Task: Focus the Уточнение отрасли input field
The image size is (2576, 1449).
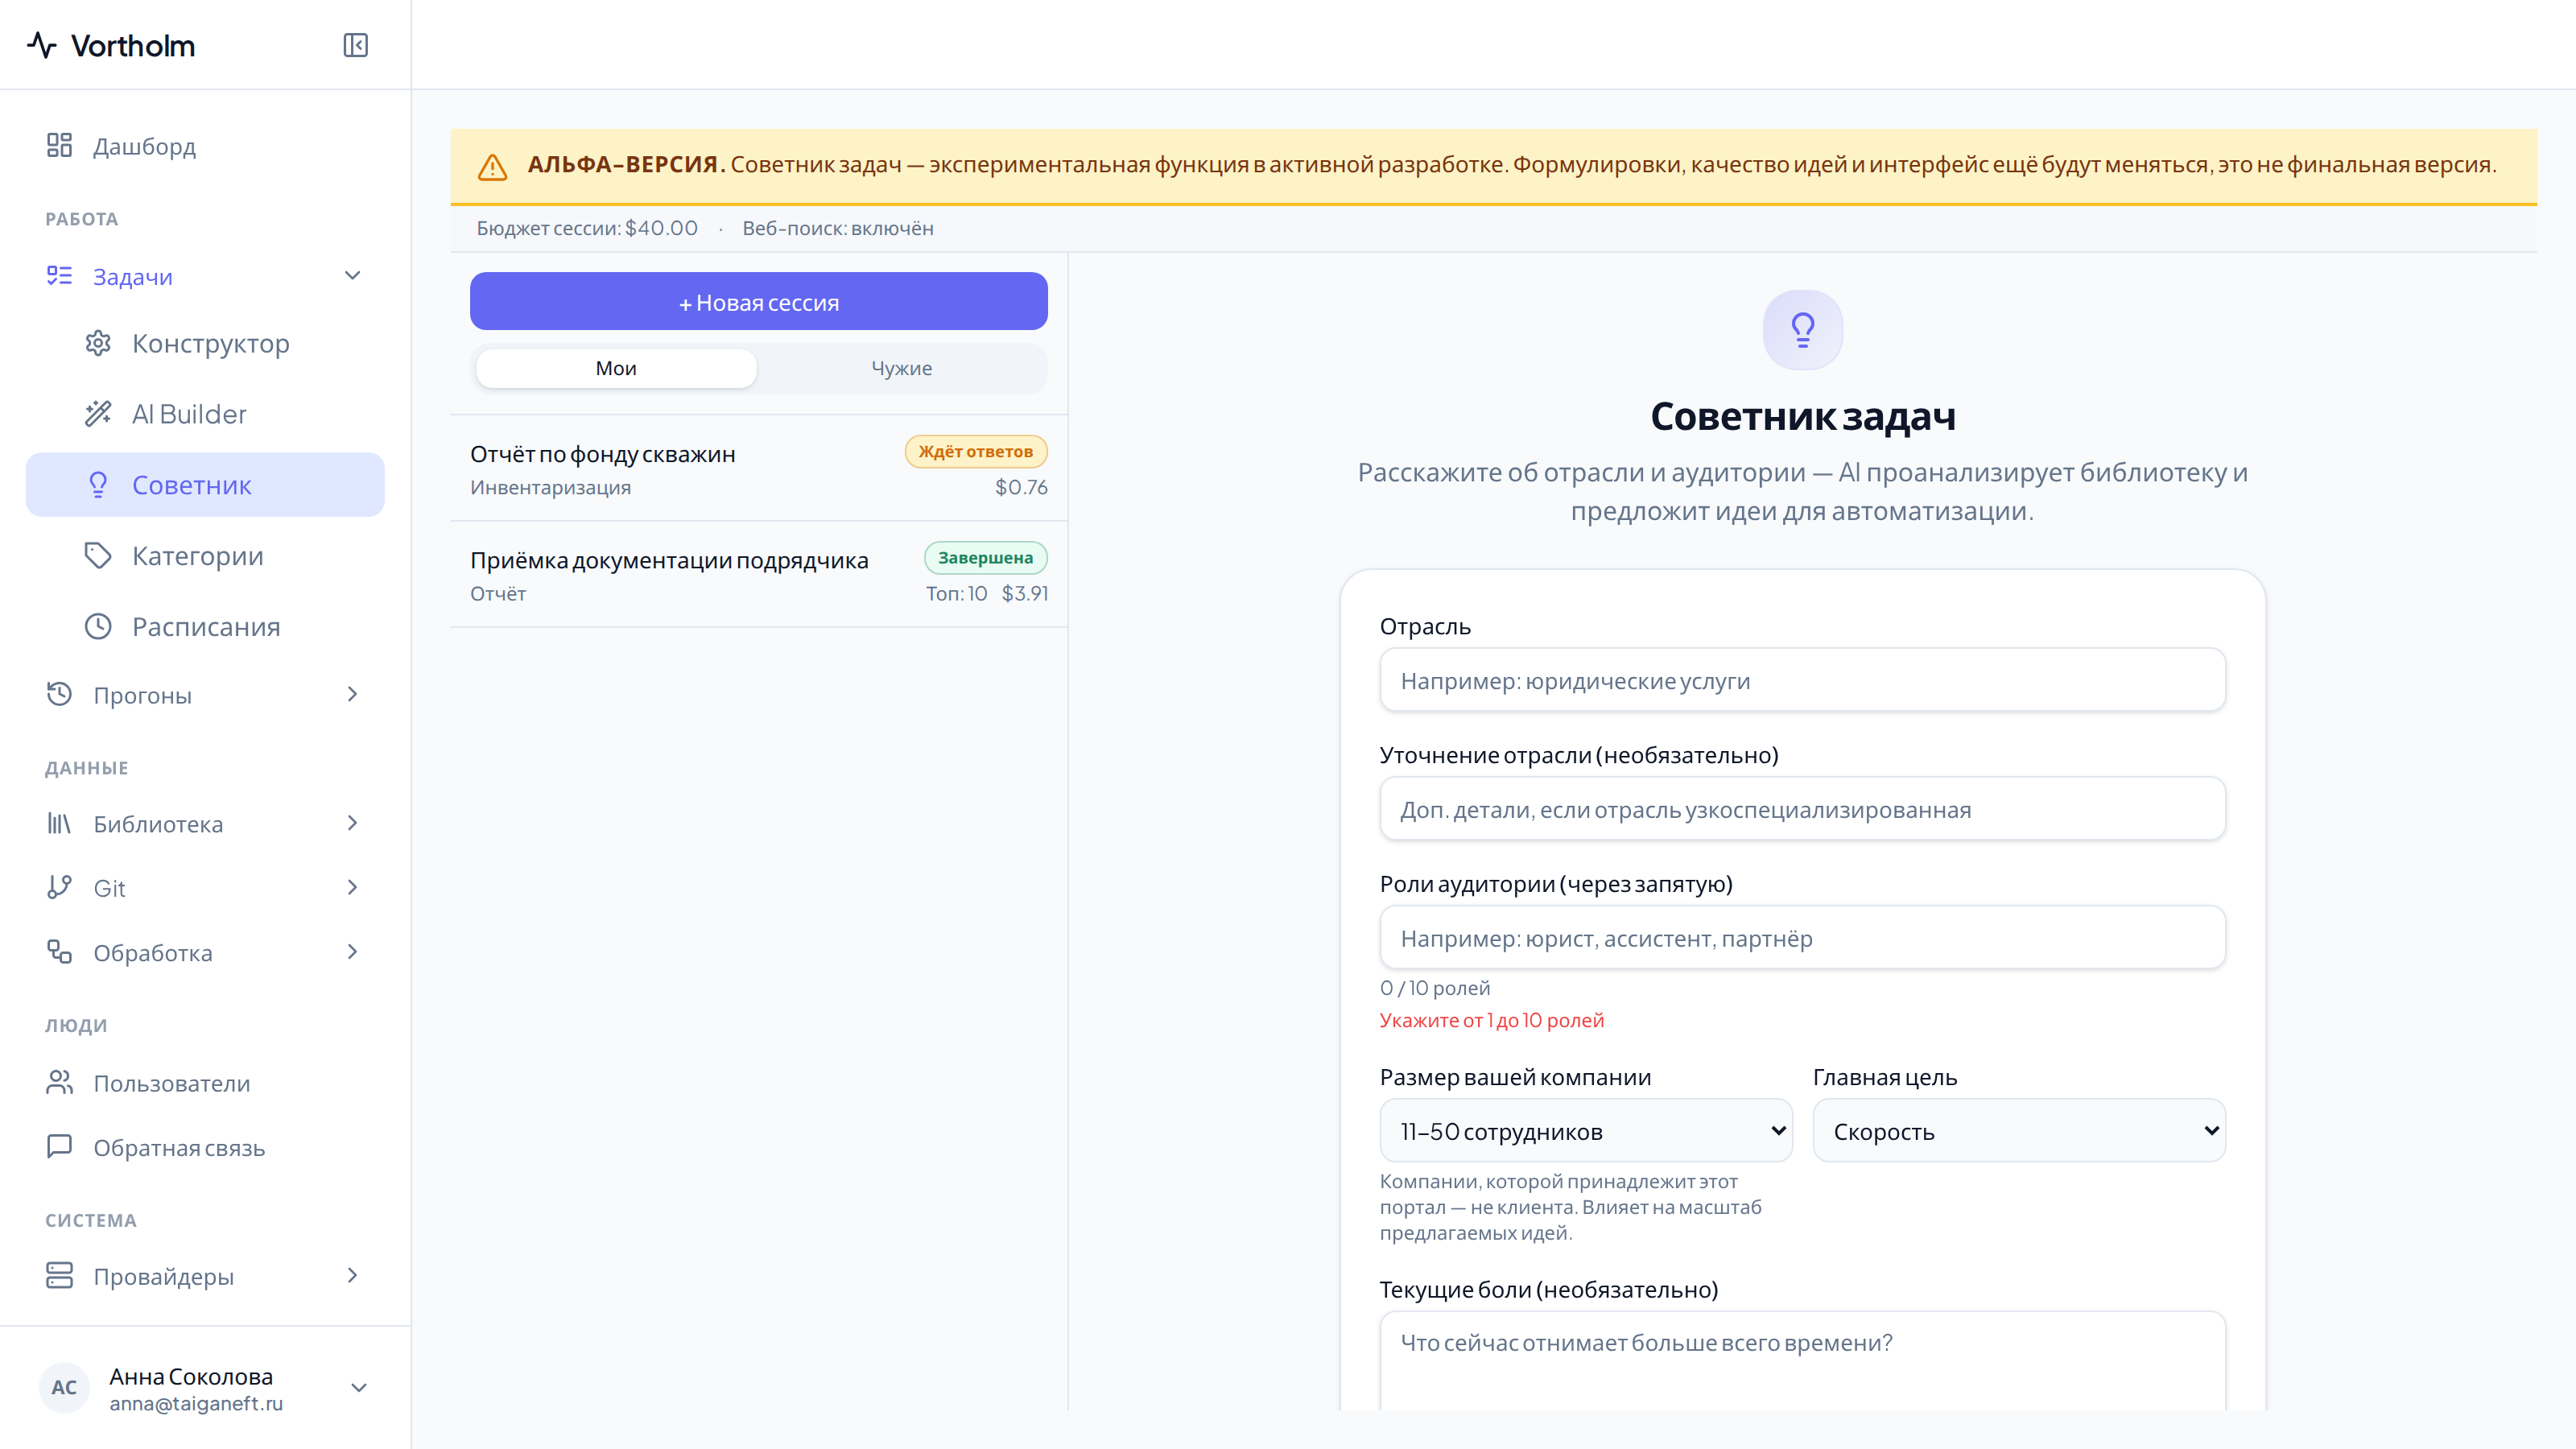Action: click(1803, 809)
